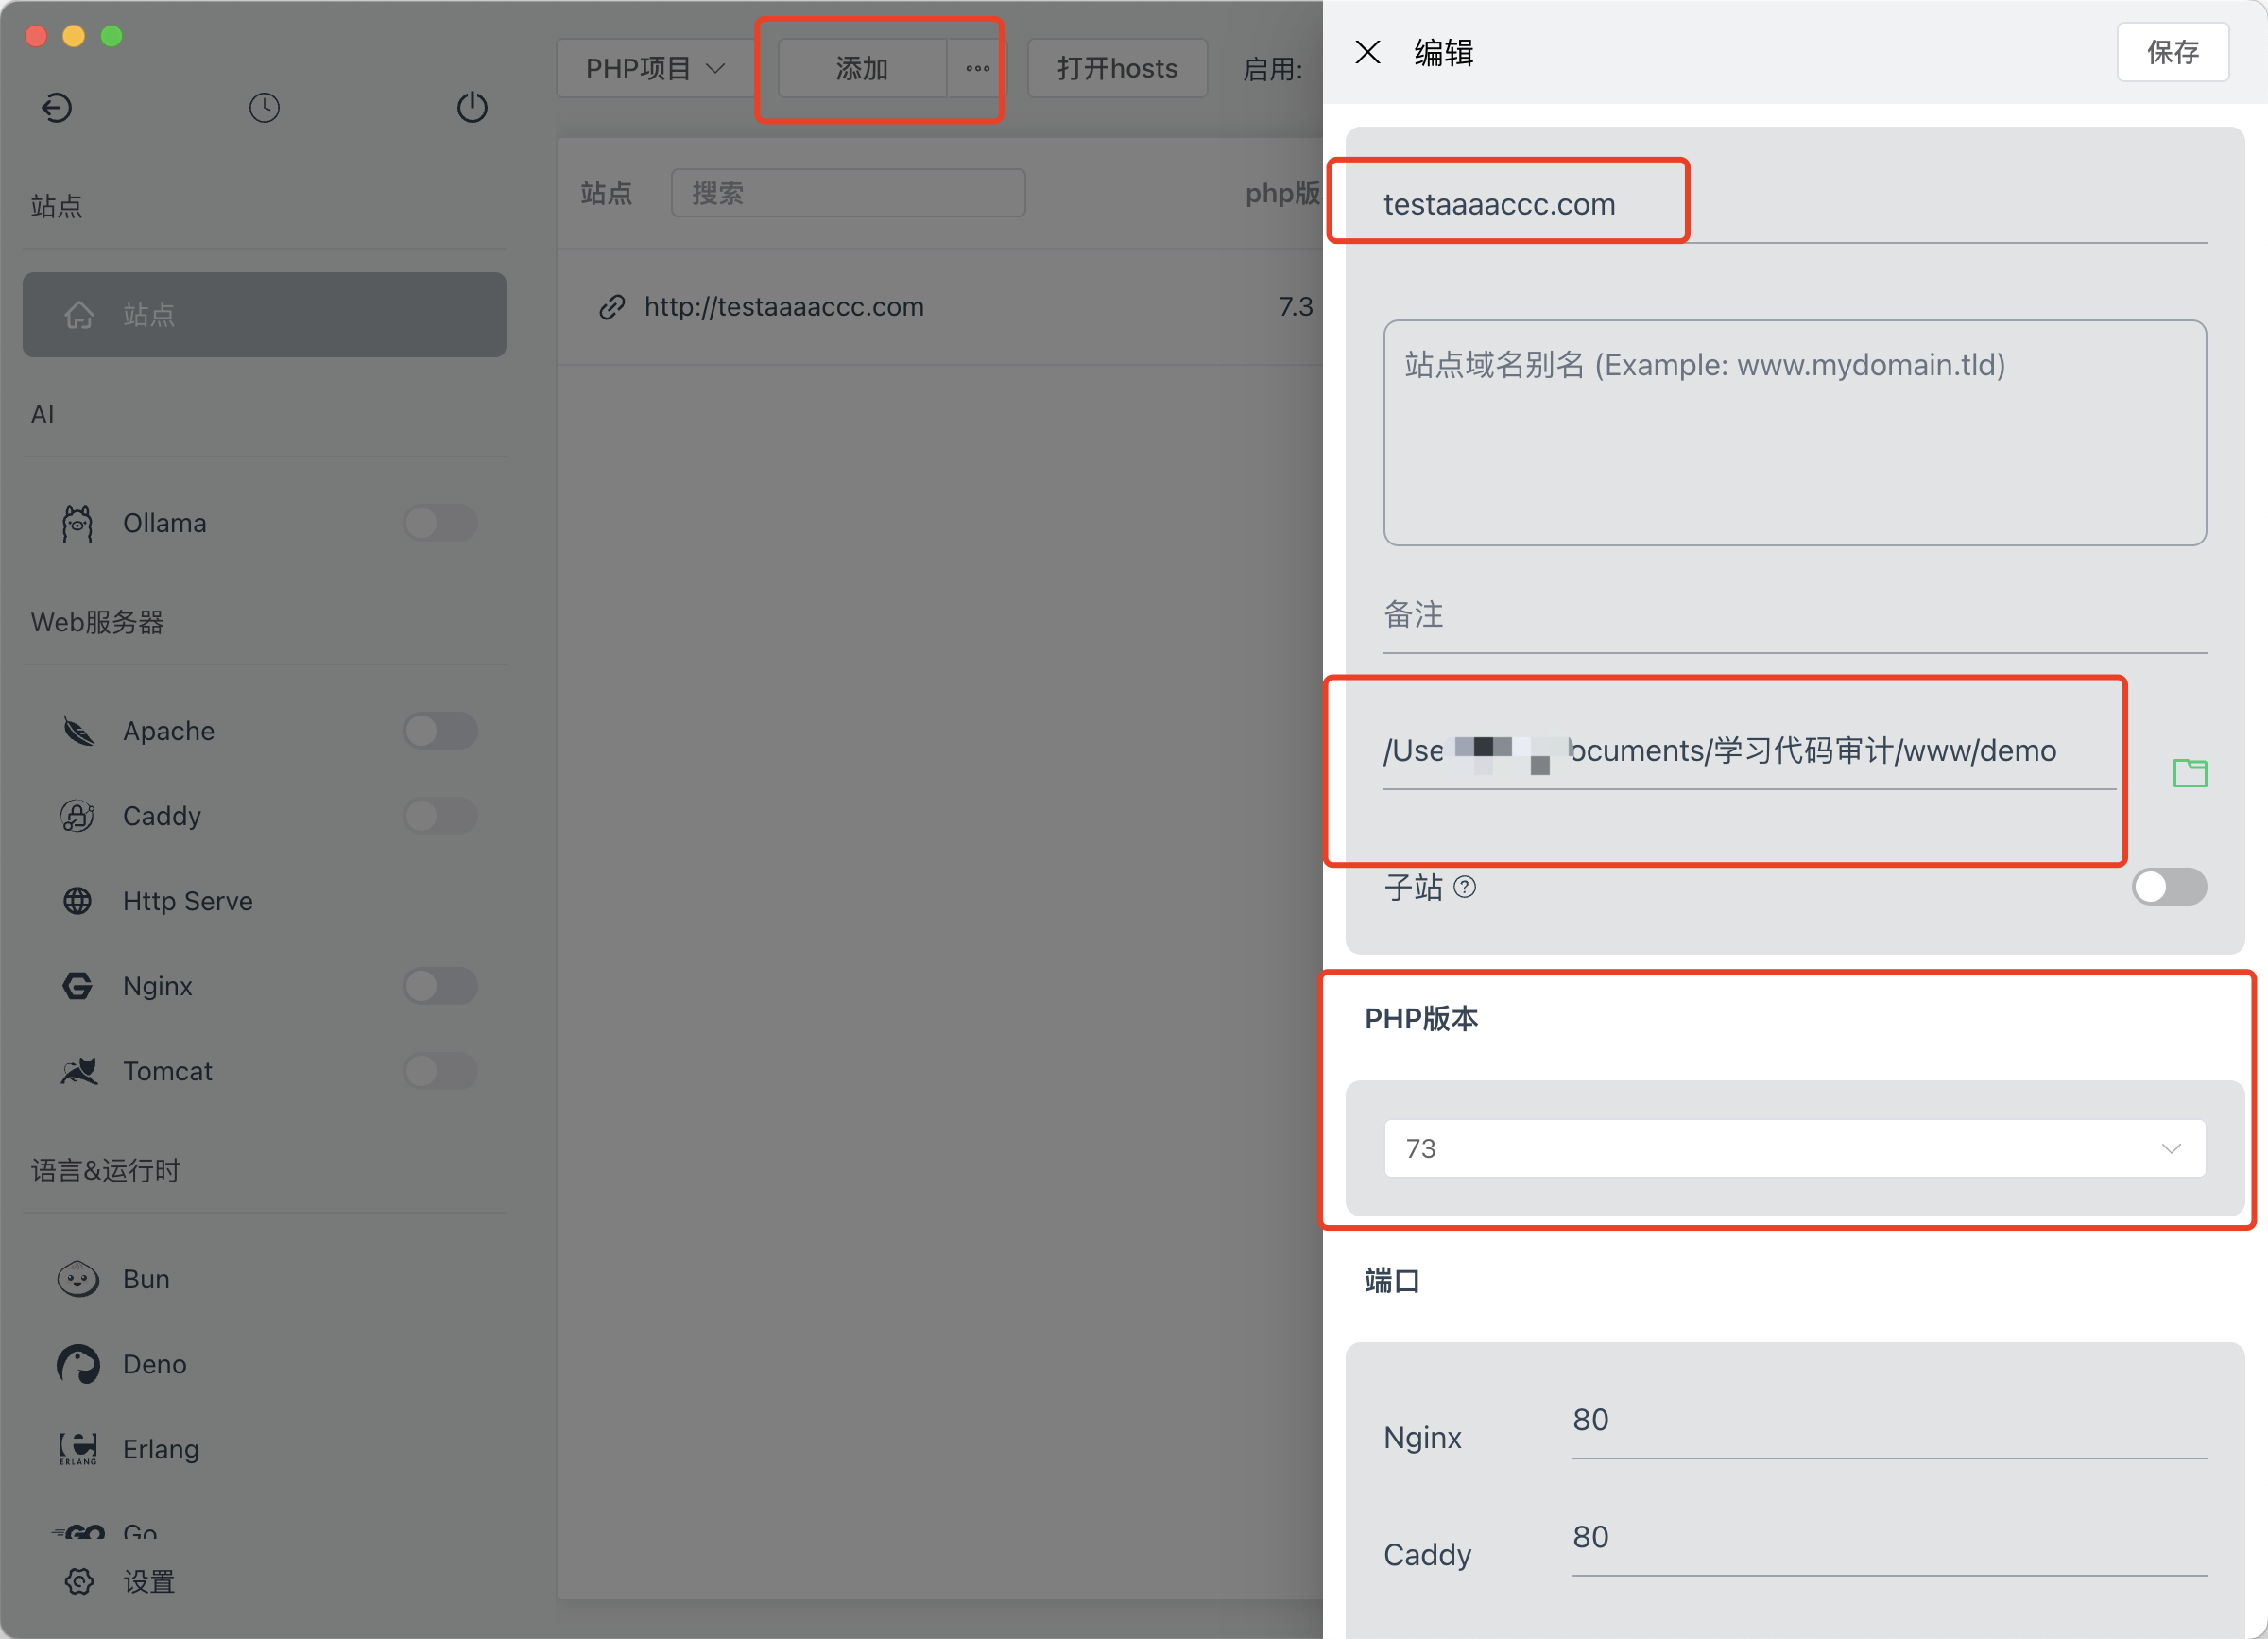Click the green folder browse icon
2268x1639 pixels.
[x=2189, y=772]
